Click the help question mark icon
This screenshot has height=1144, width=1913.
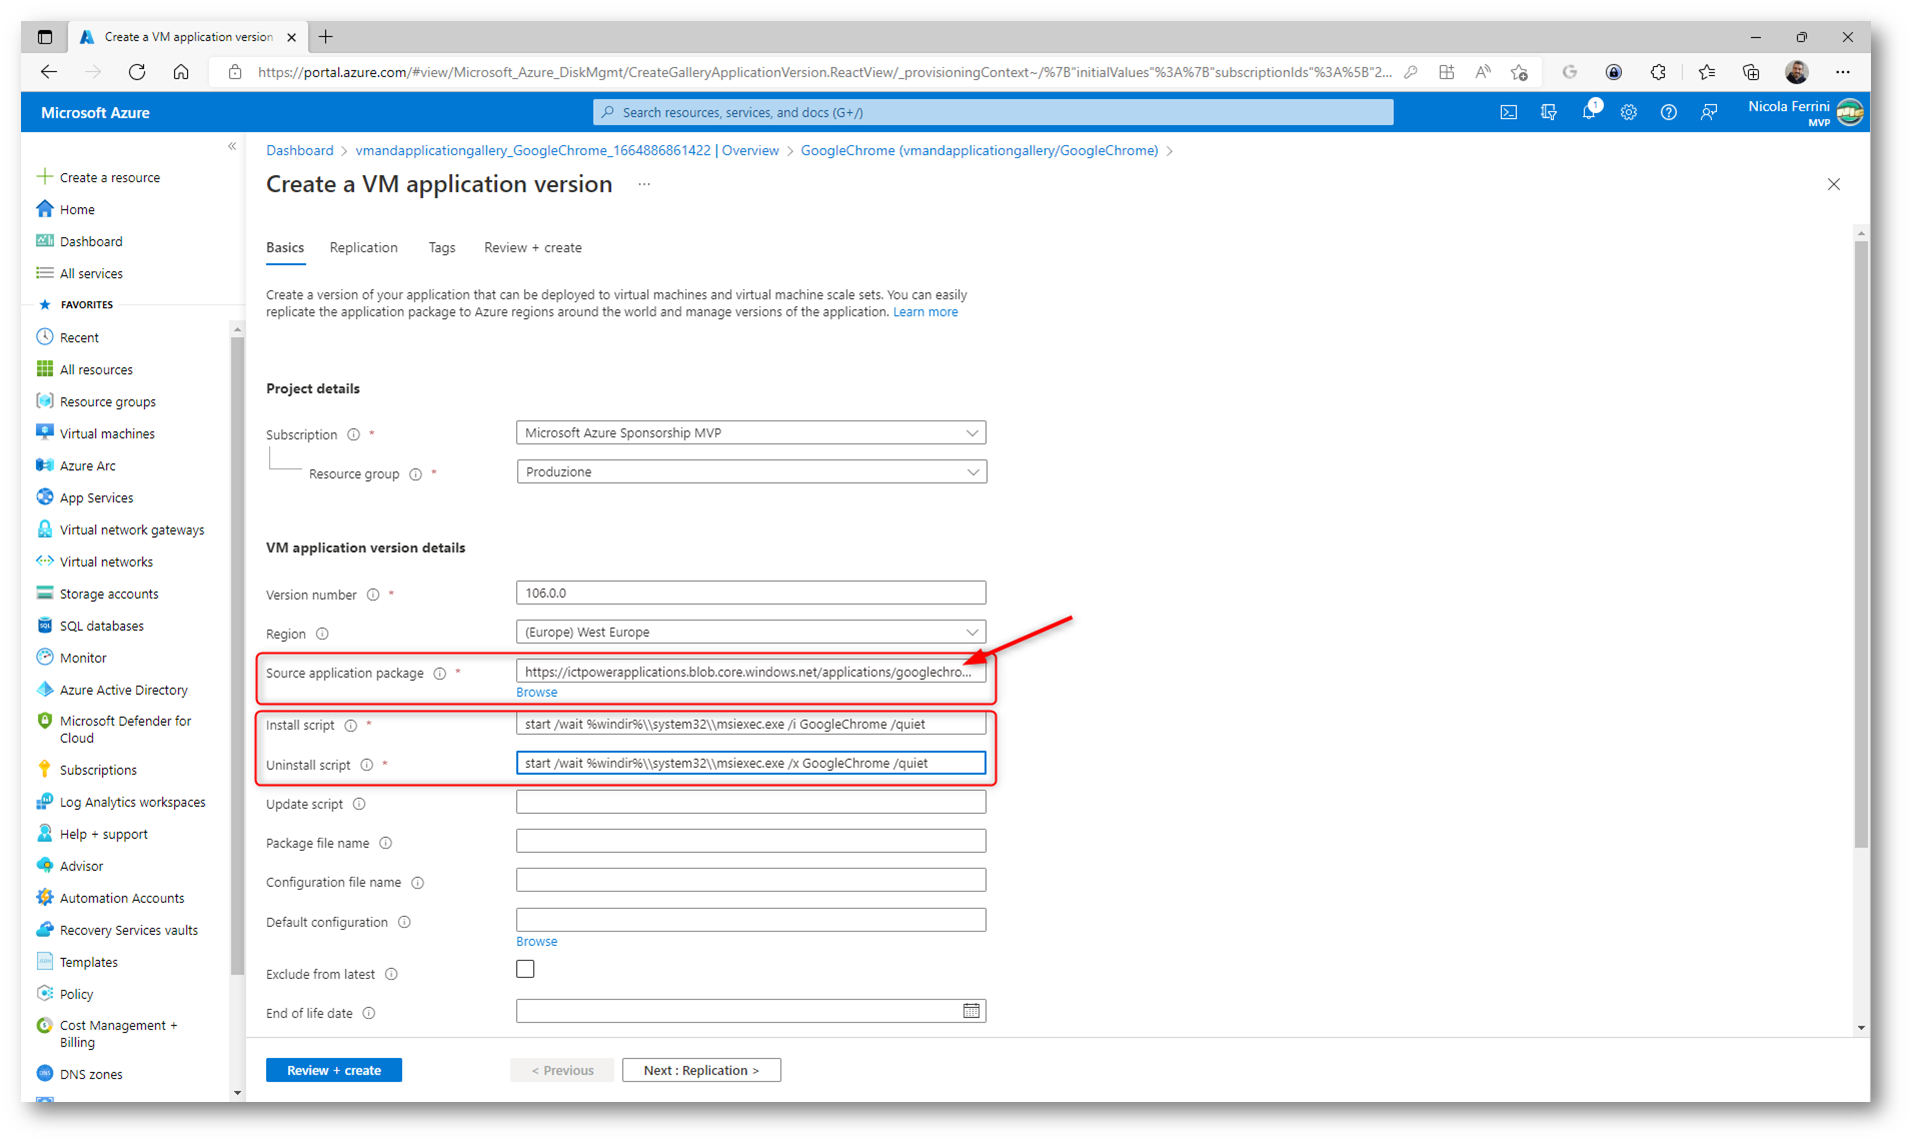(x=1668, y=113)
